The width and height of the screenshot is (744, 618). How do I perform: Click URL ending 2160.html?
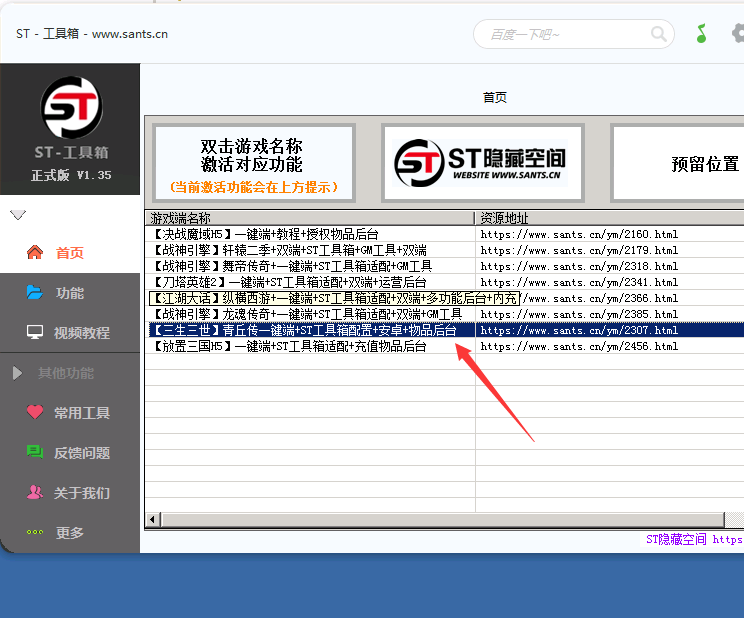point(579,234)
